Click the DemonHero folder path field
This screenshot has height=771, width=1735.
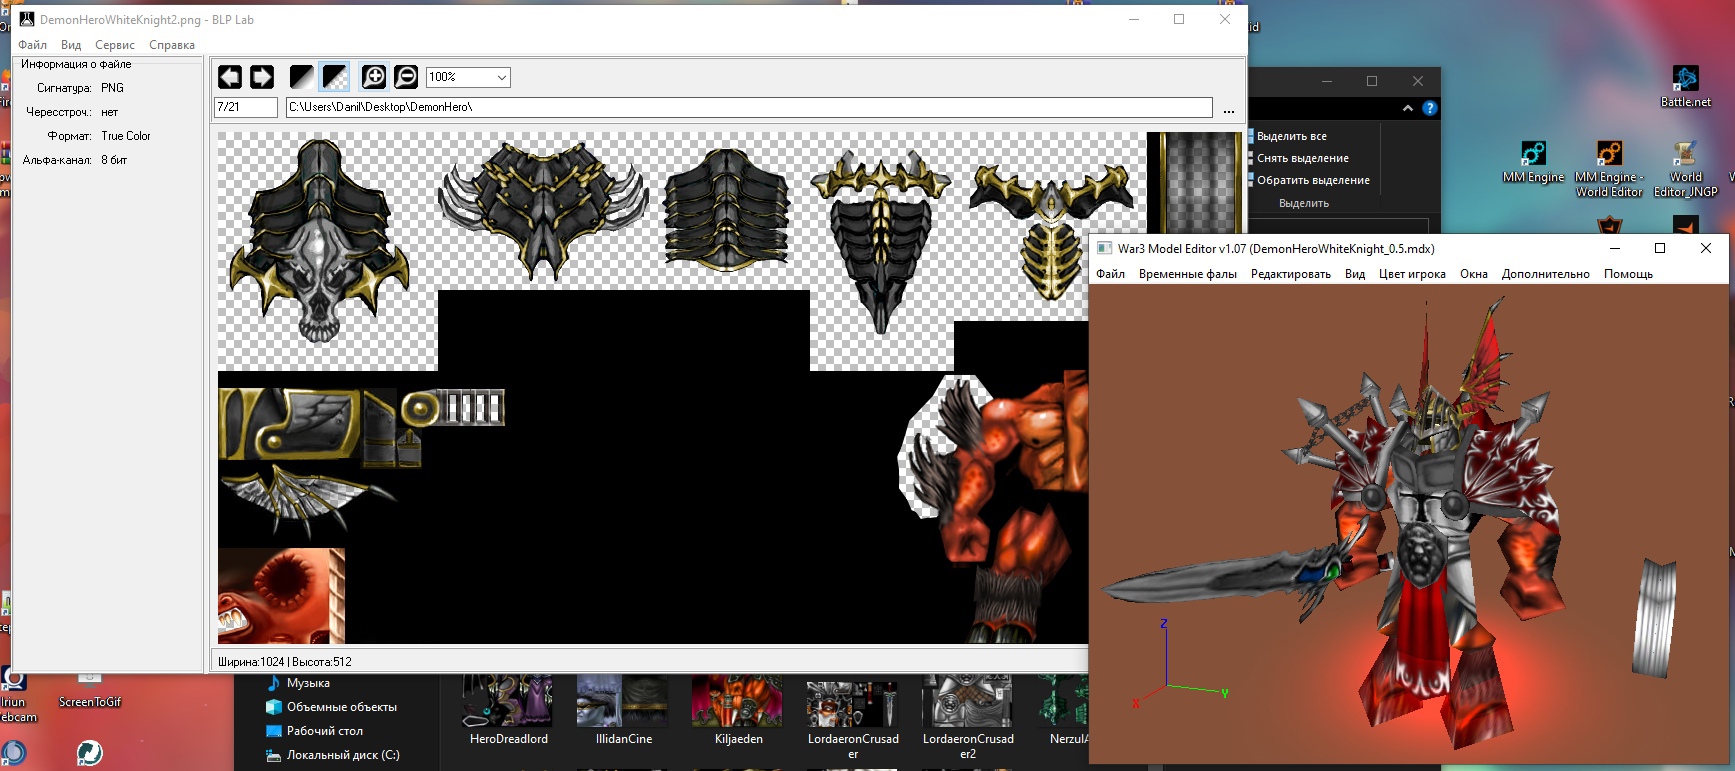[x=749, y=107]
